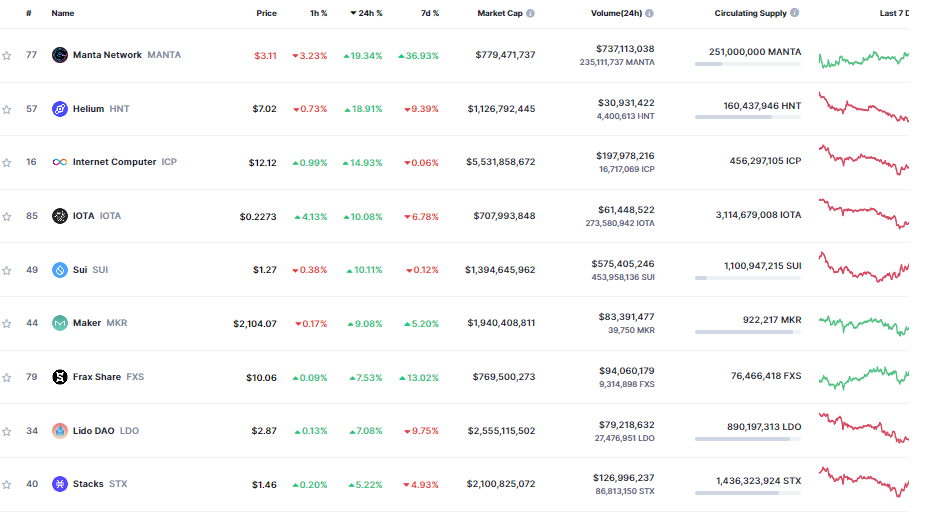Click Maker circulating supply progress bar
925x517 pixels.
[747, 332]
